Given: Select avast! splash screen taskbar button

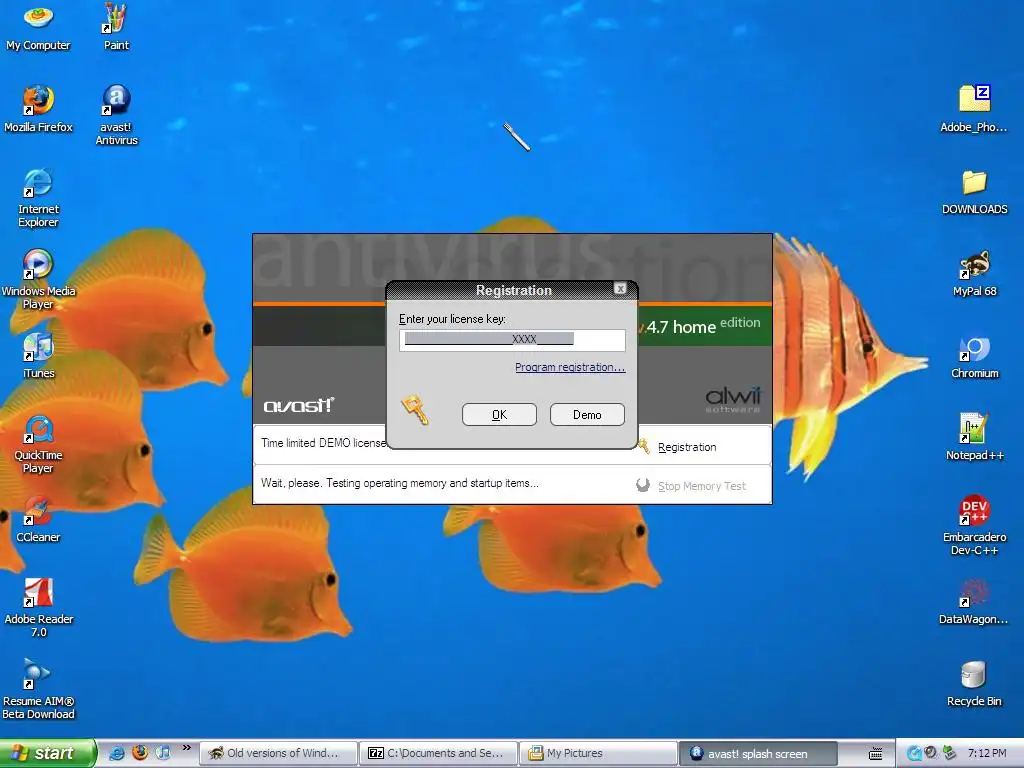Looking at the screenshot, I should point(758,754).
